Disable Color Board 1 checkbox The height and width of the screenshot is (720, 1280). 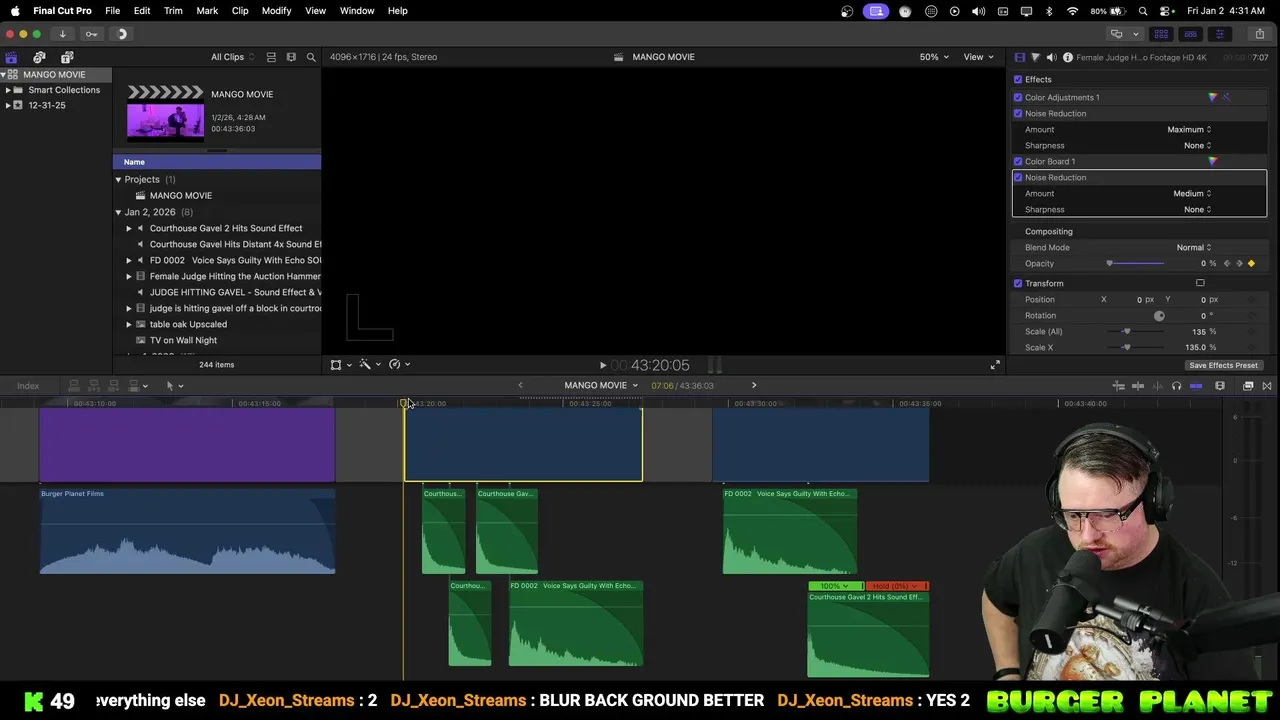(1018, 161)
